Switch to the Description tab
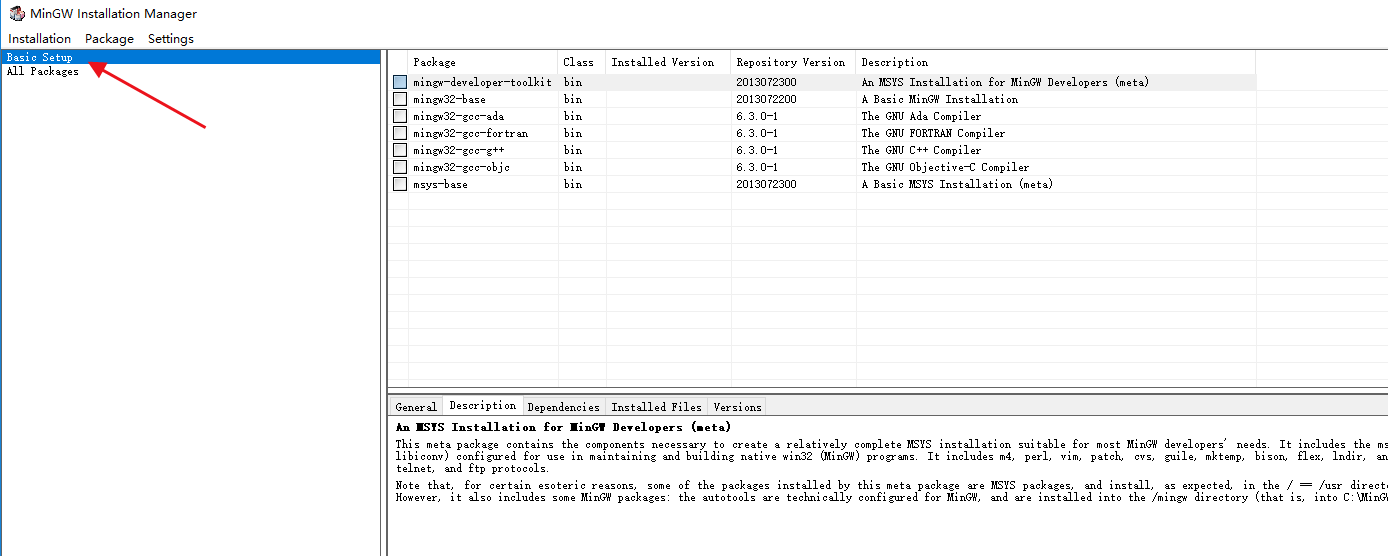 (483, 405)
